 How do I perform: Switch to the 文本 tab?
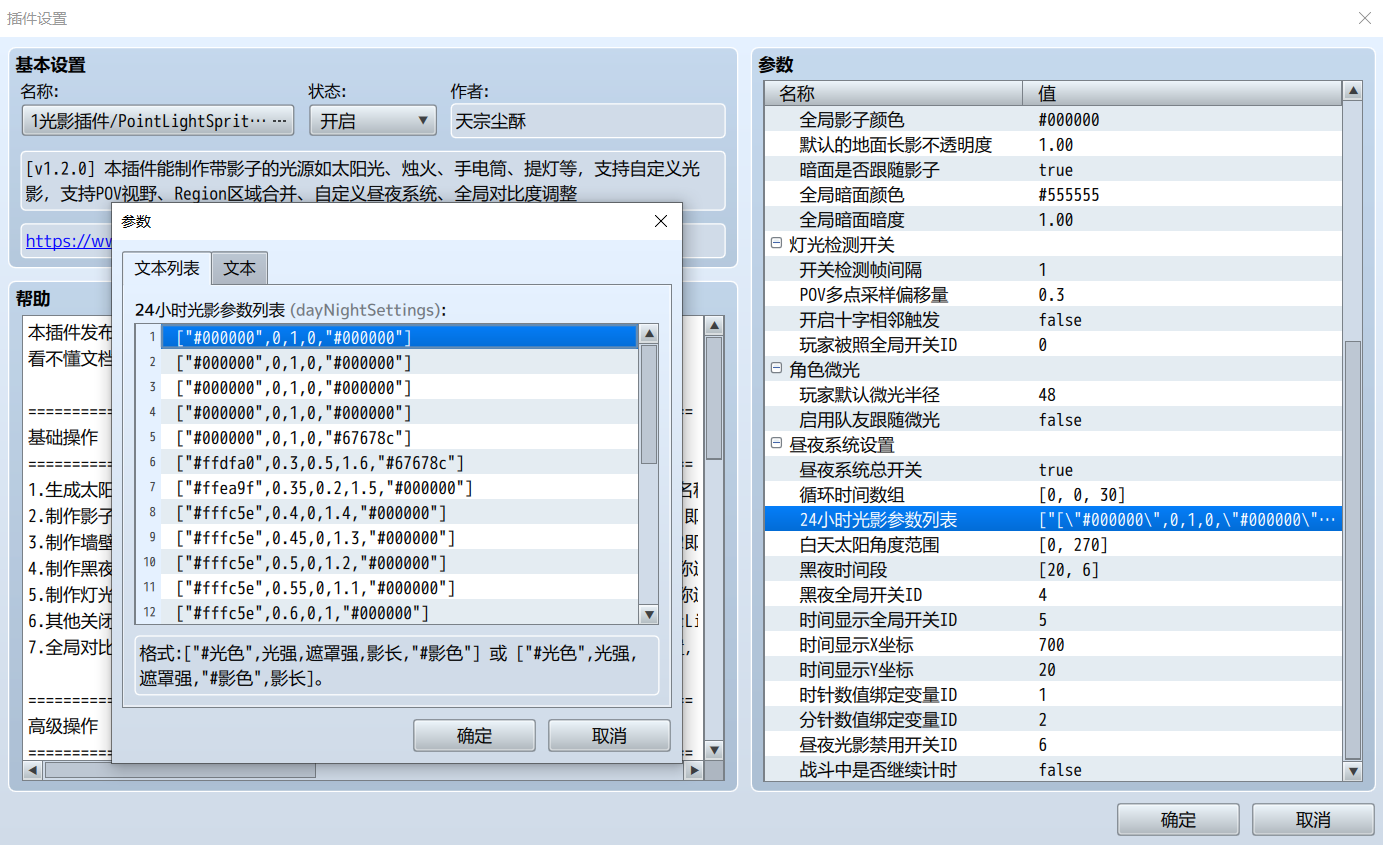240,268
